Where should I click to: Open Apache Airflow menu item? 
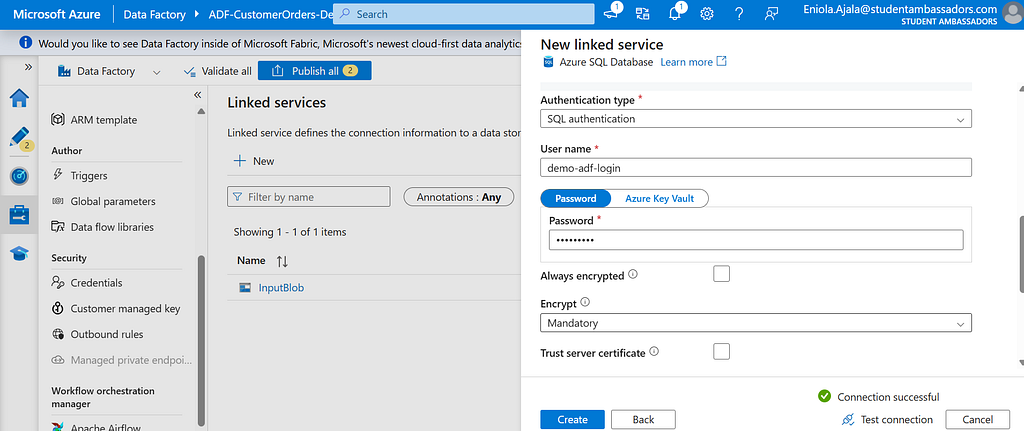tap(105, 428)
